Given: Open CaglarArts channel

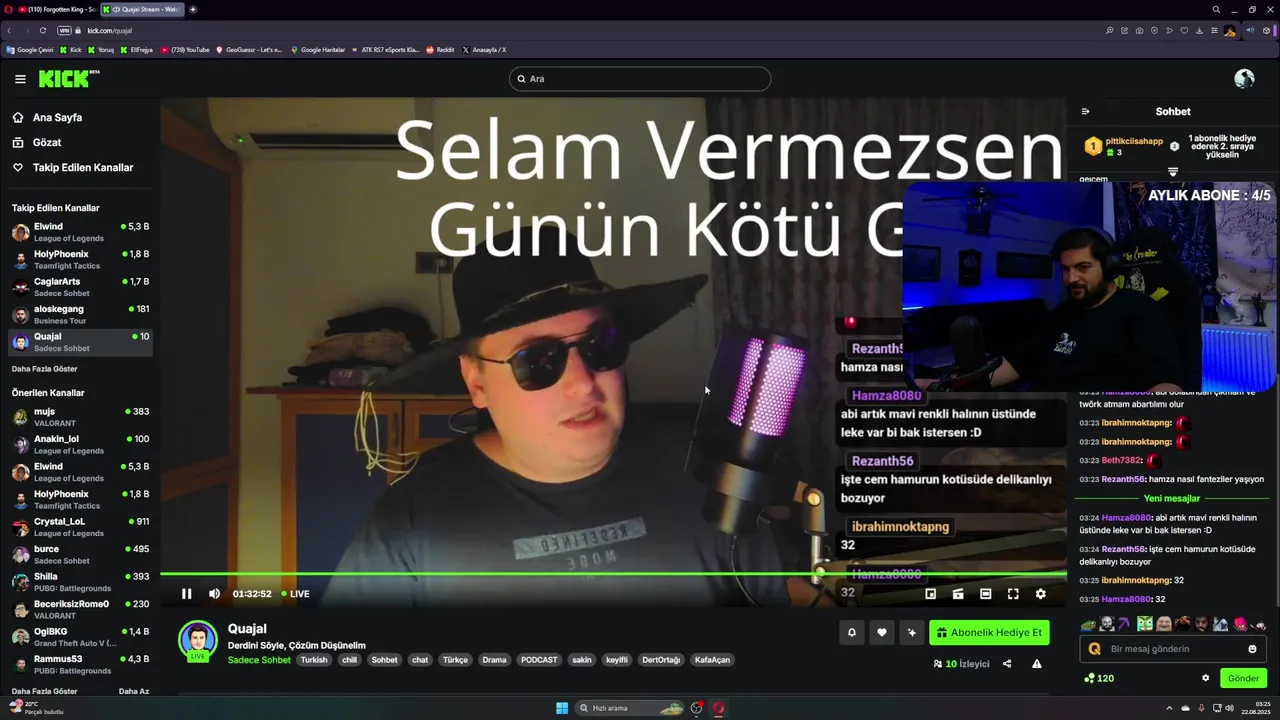Looking at the screenshot, I should [80, 287].
